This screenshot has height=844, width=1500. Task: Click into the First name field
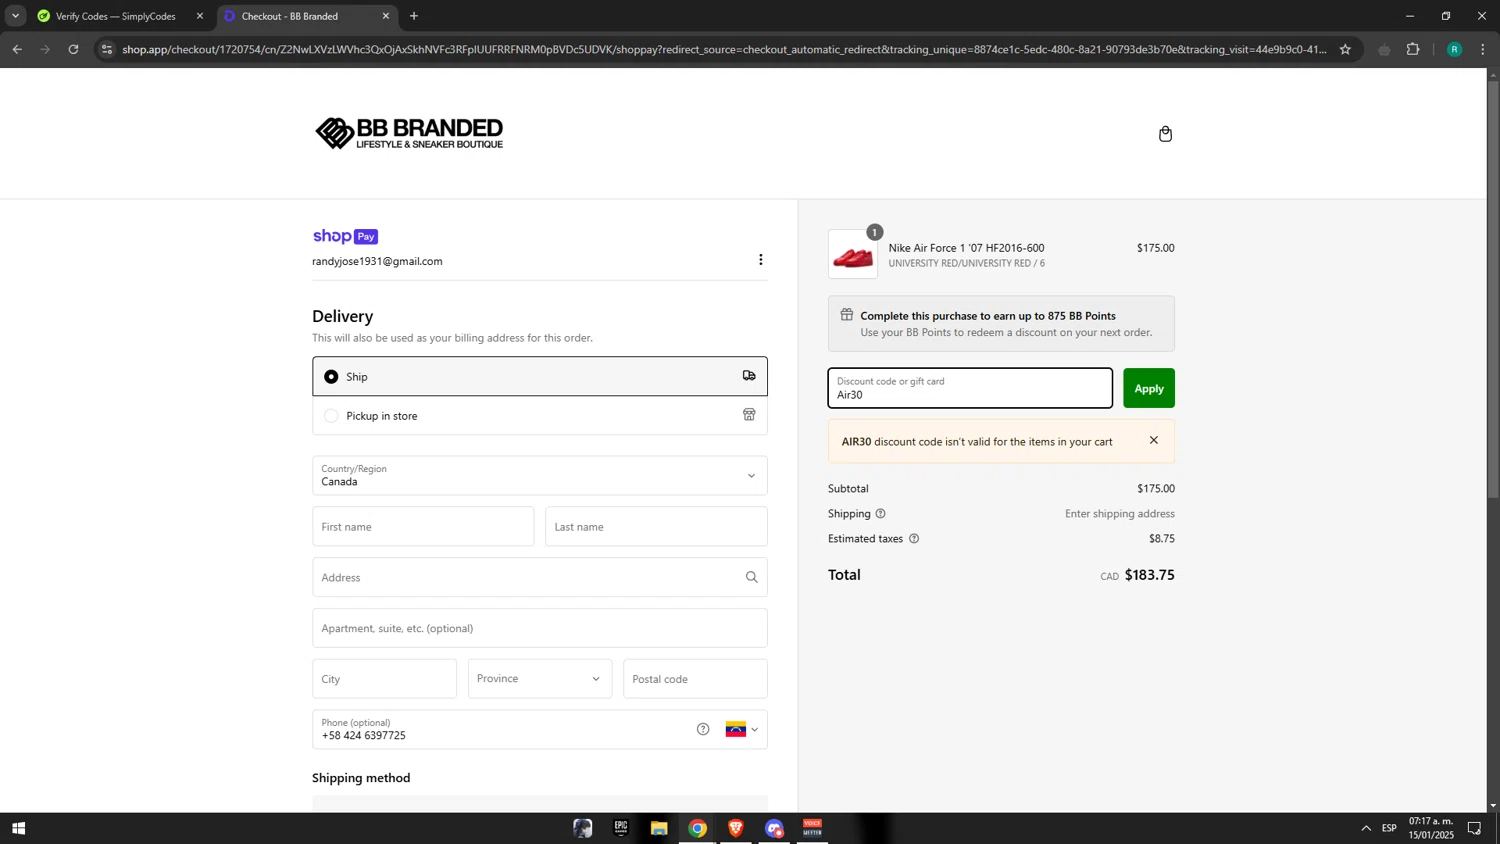423,526
